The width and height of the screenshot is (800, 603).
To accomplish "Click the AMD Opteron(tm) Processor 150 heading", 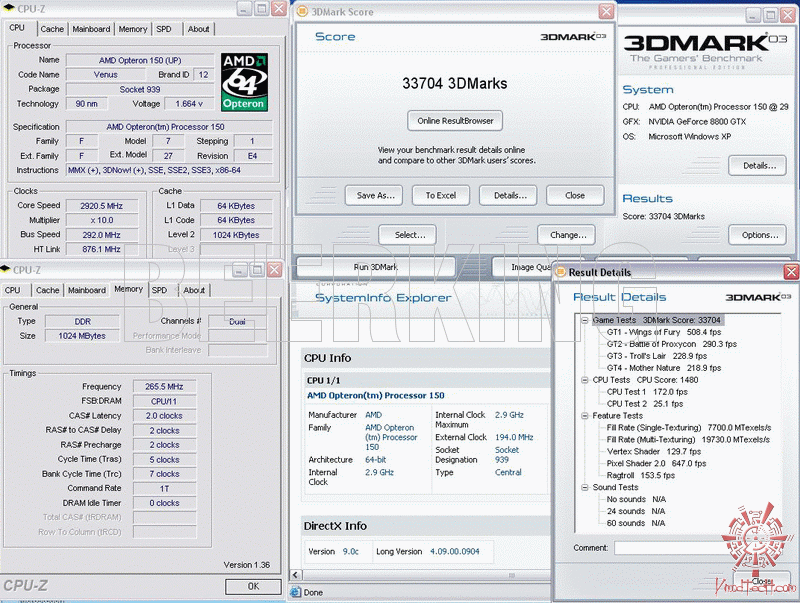I will pyautogui.click(x=376, y=395).
